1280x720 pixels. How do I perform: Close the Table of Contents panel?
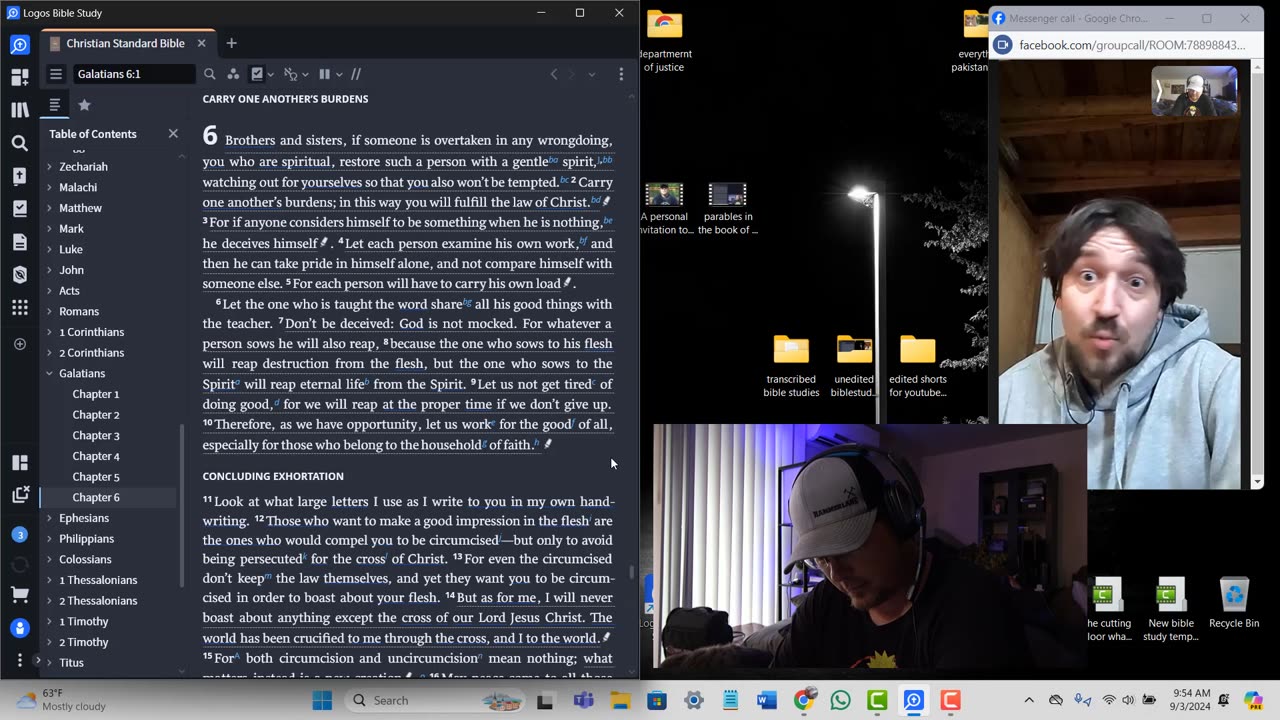[x=173, y=133]
